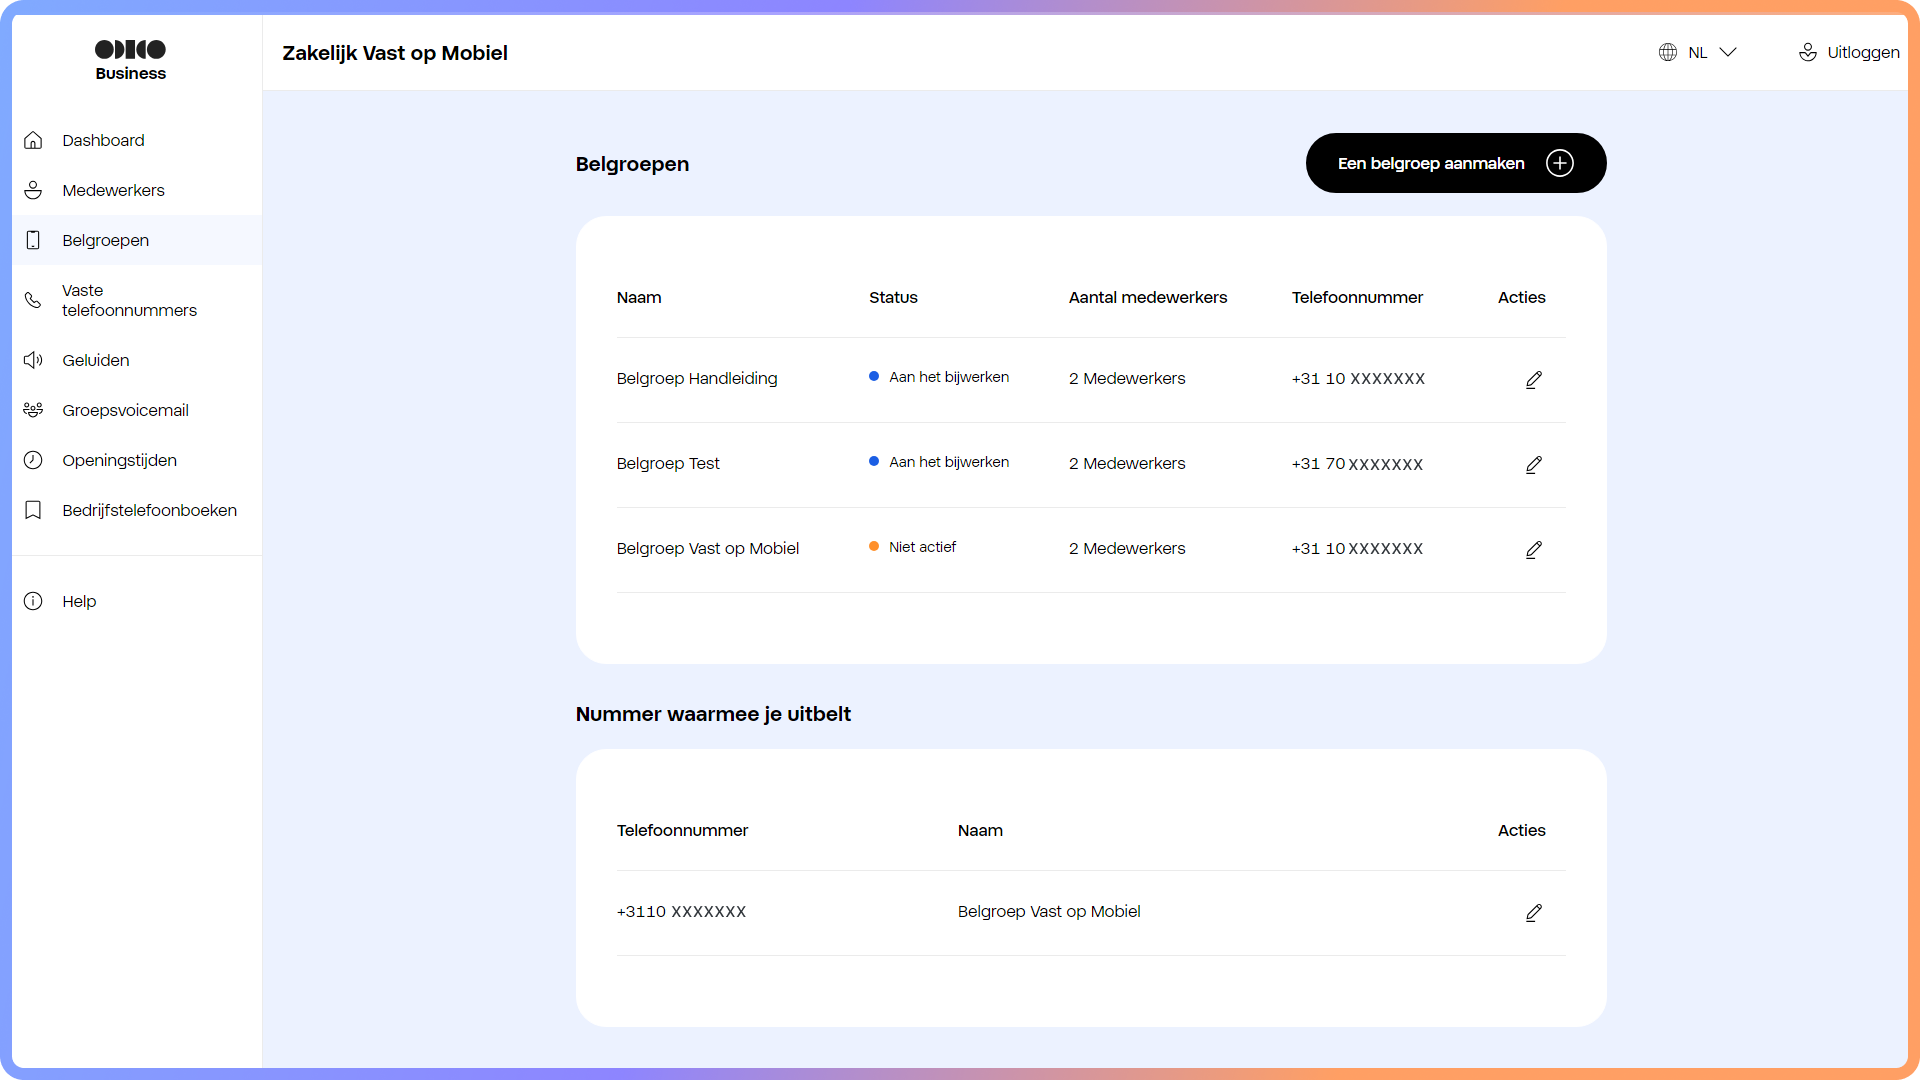This screenshot has height=1080, width=1920.
Task: Click the plus icon to add belgroep
Action: [x=1559, y=163]
